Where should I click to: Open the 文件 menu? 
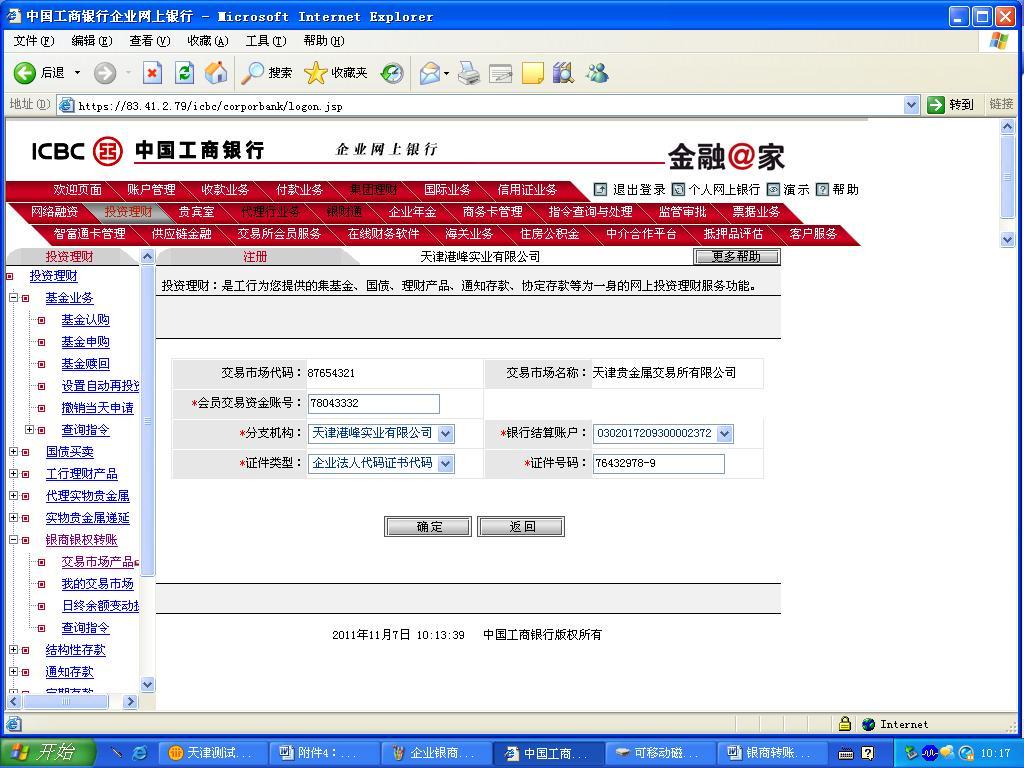(34, 40)
